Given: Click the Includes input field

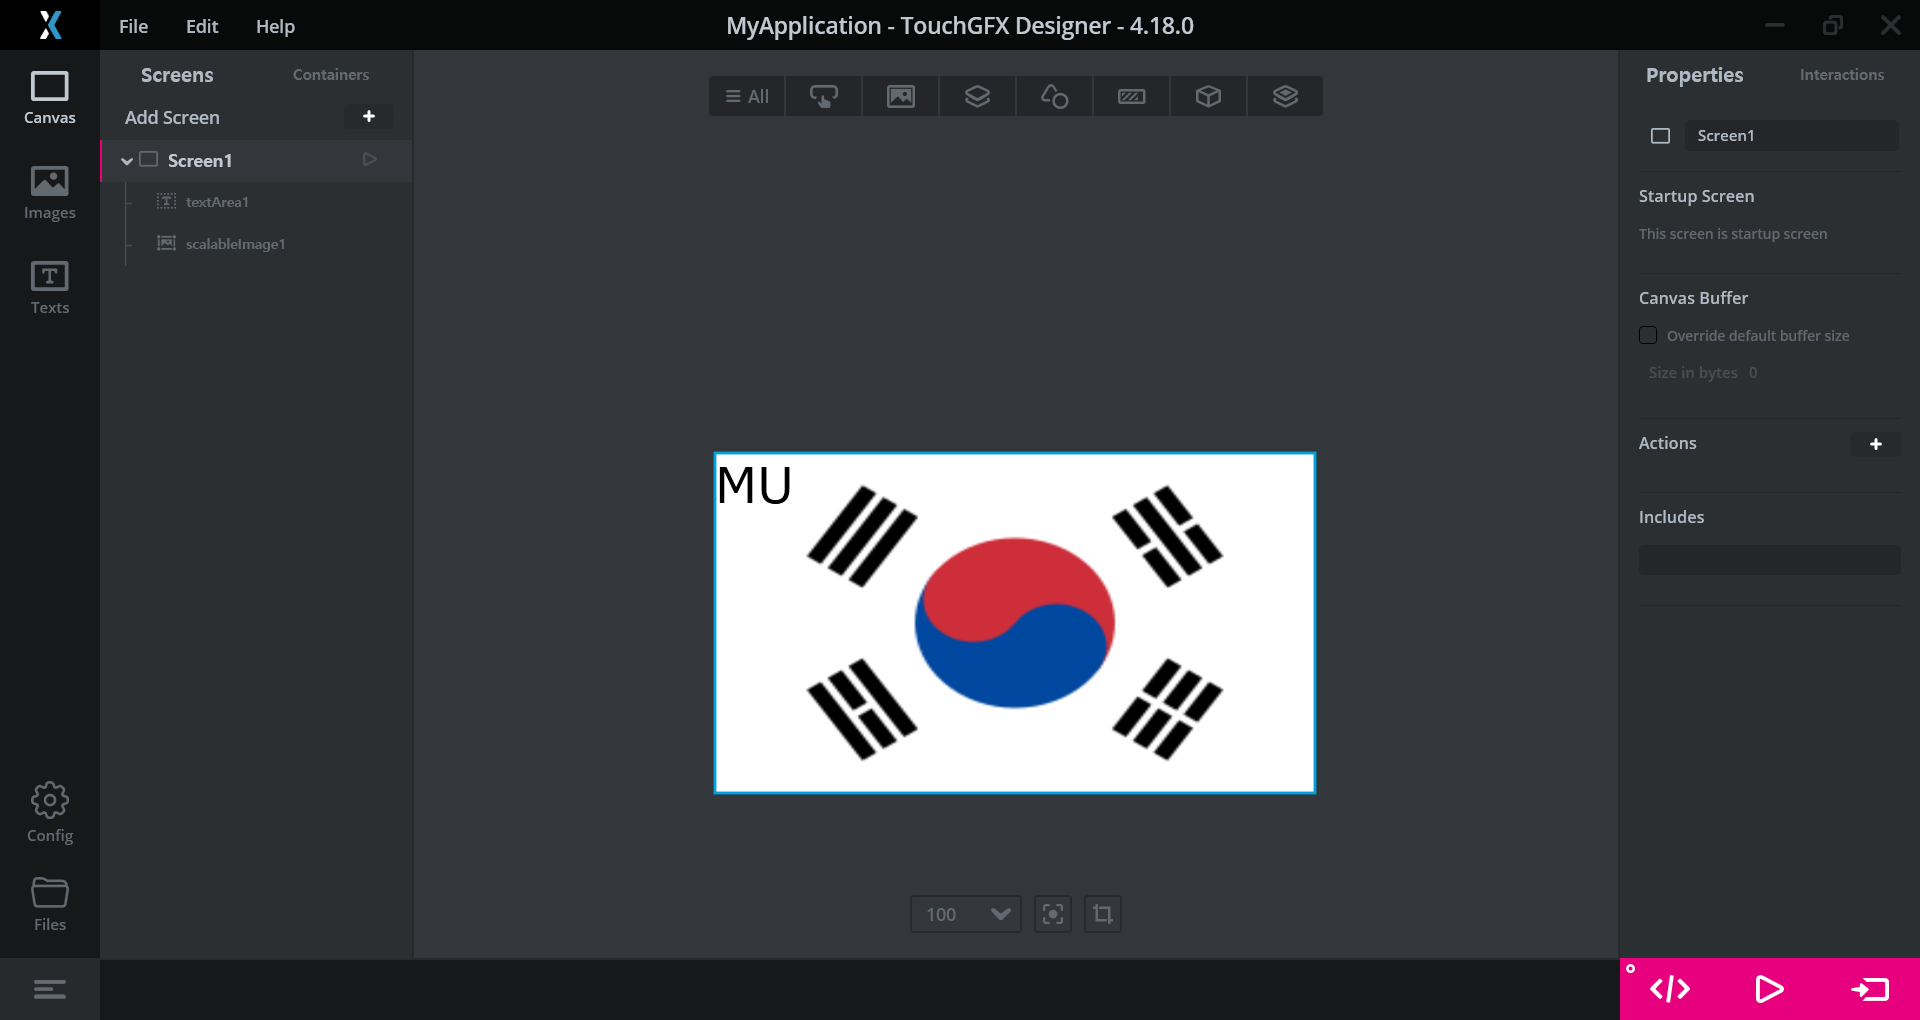Looking at the screenshot, I should coord(1770,560).
